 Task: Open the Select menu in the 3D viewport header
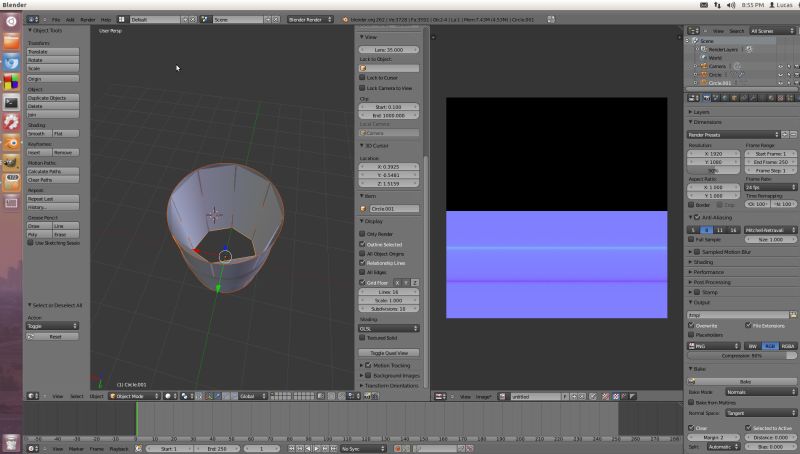(77, 396)
